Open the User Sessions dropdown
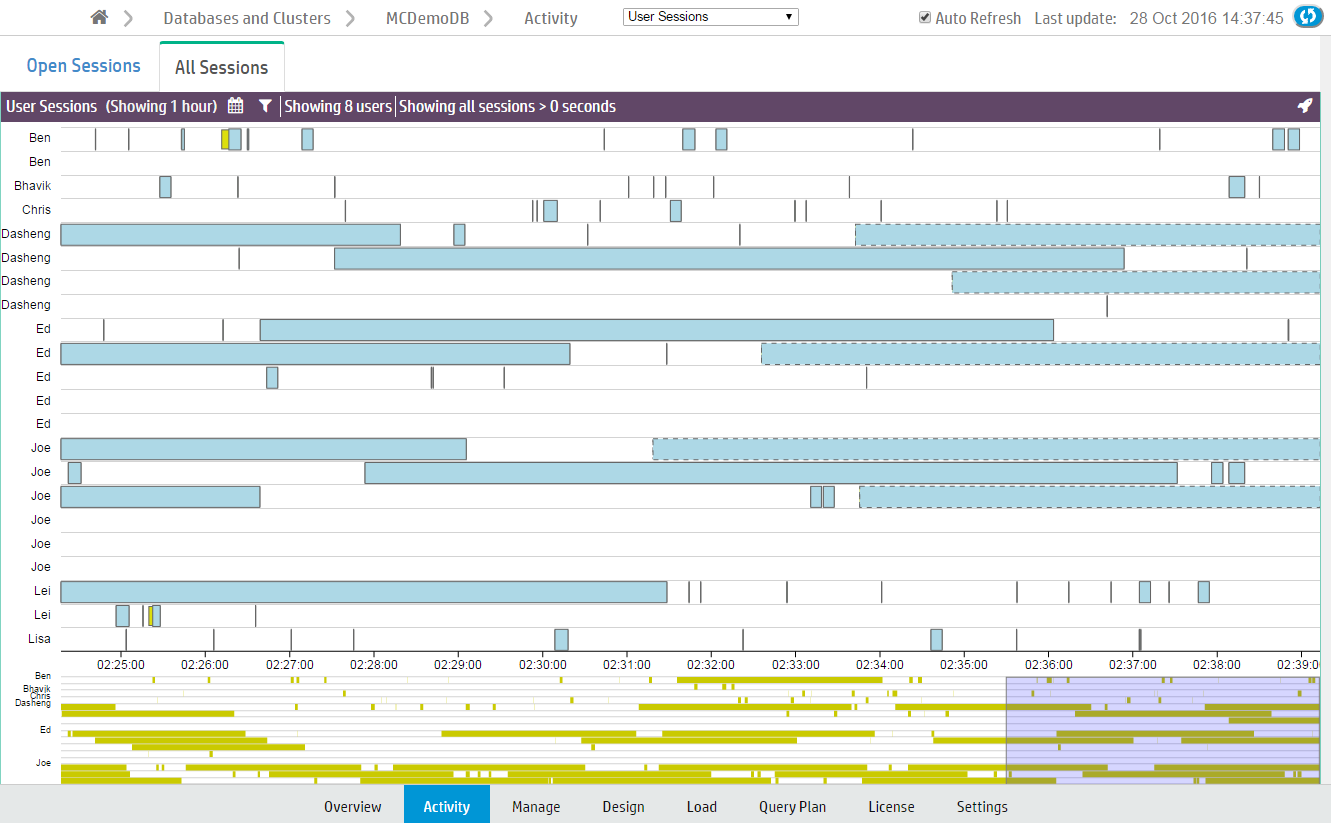 (710, 17)
